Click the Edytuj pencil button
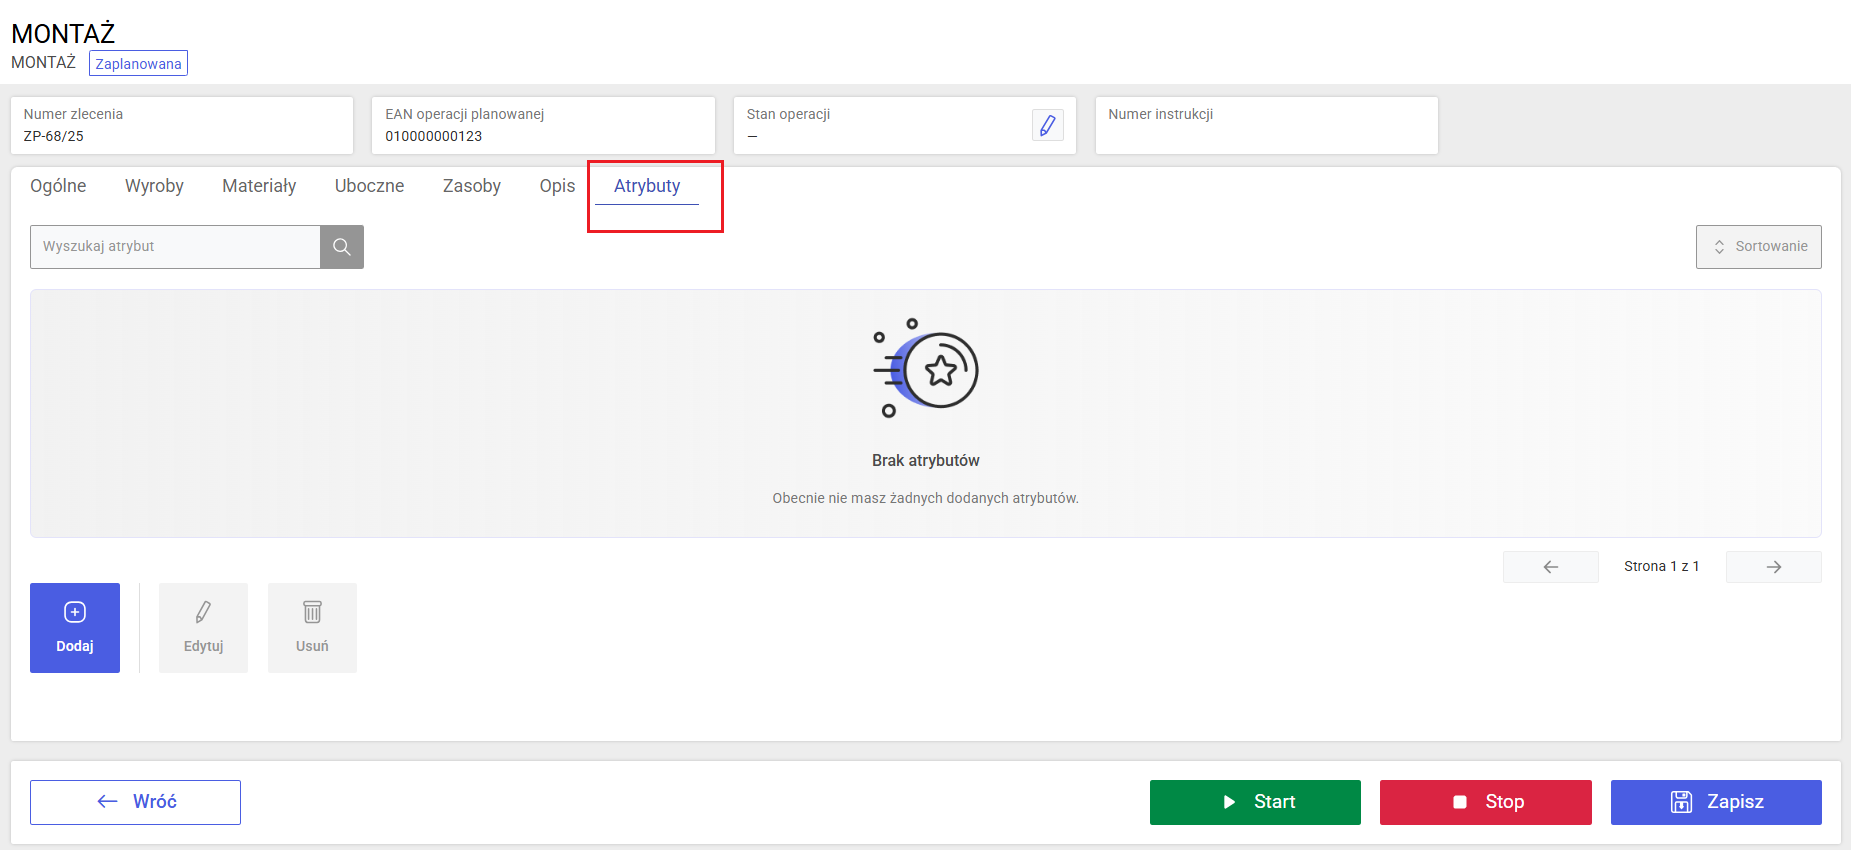The width and height of the screenshot is (1851, 850). tap(203, 628)
